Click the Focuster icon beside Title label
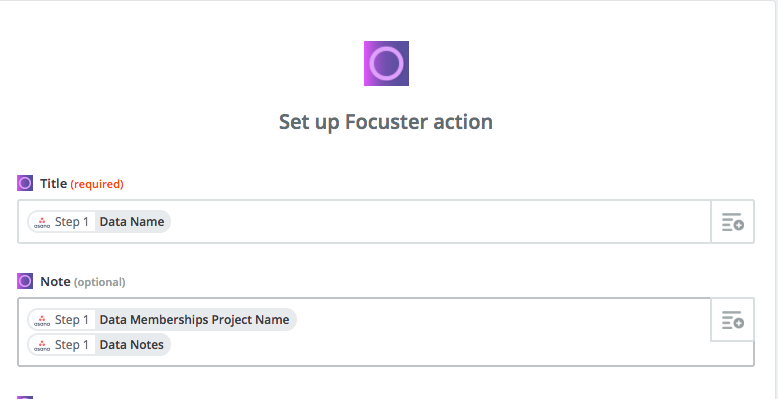 [x=25, y=183]
